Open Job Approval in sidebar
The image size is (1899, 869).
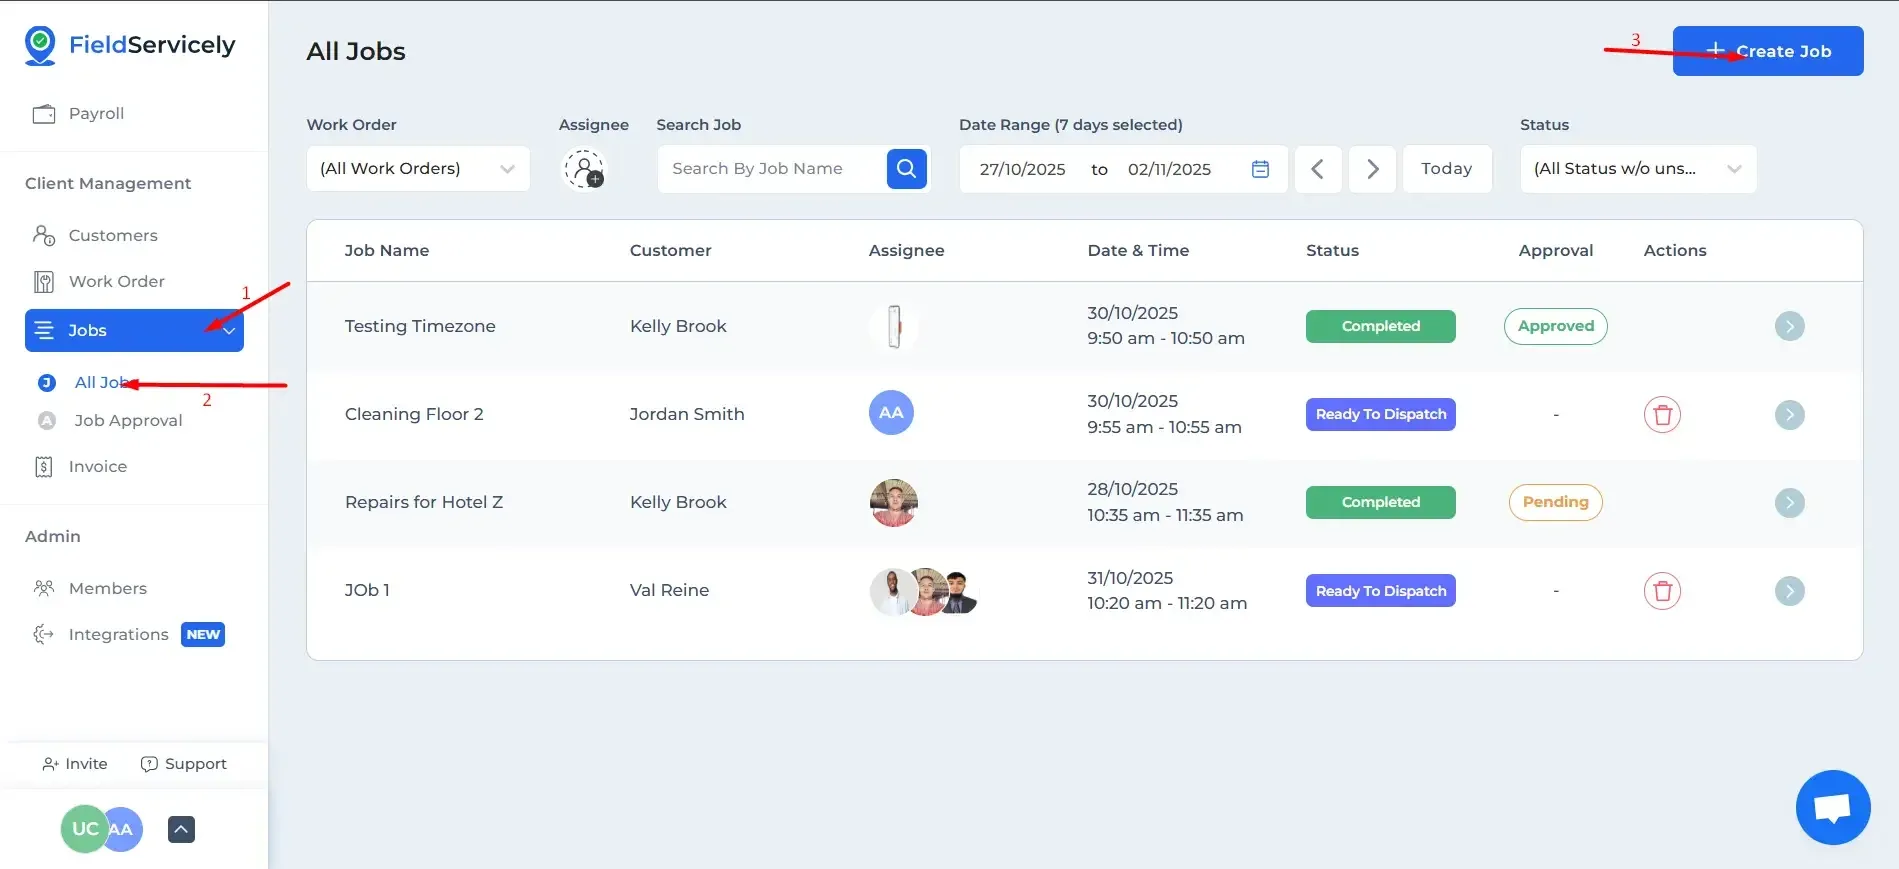point(128,420)
